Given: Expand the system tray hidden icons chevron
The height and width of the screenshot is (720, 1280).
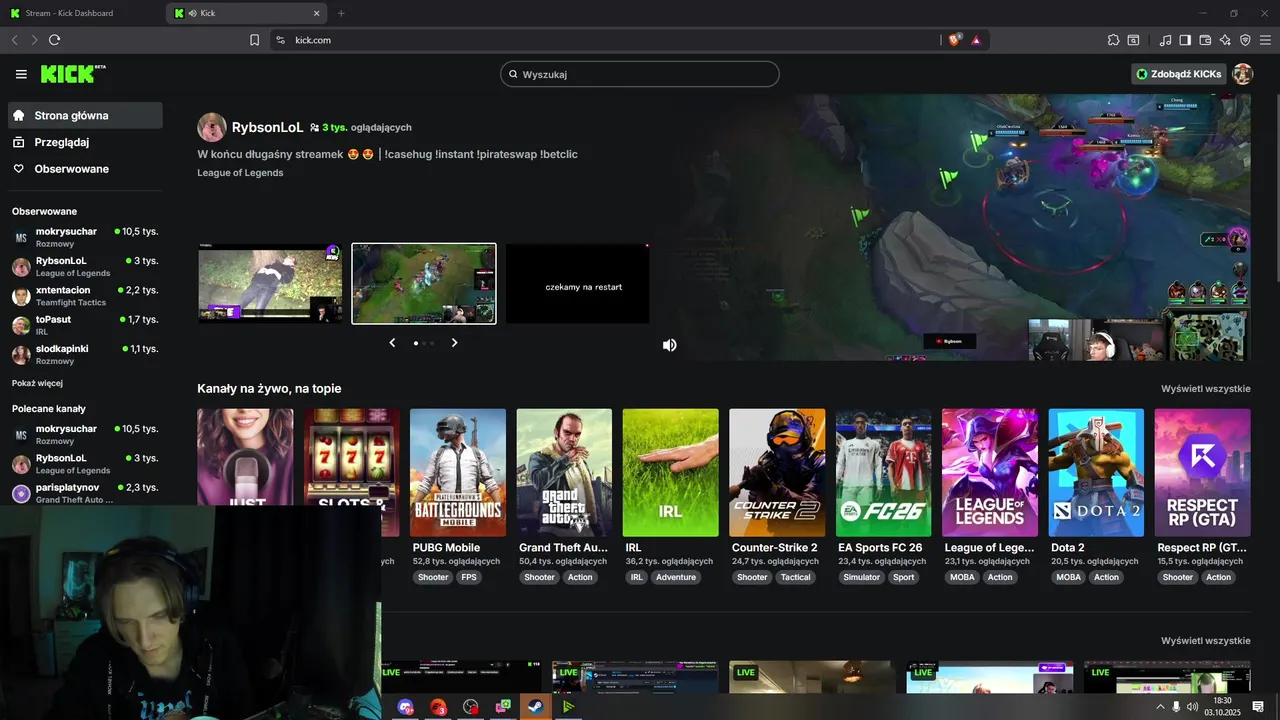Looking at the screenshot, I should (x=1160, y=707).
